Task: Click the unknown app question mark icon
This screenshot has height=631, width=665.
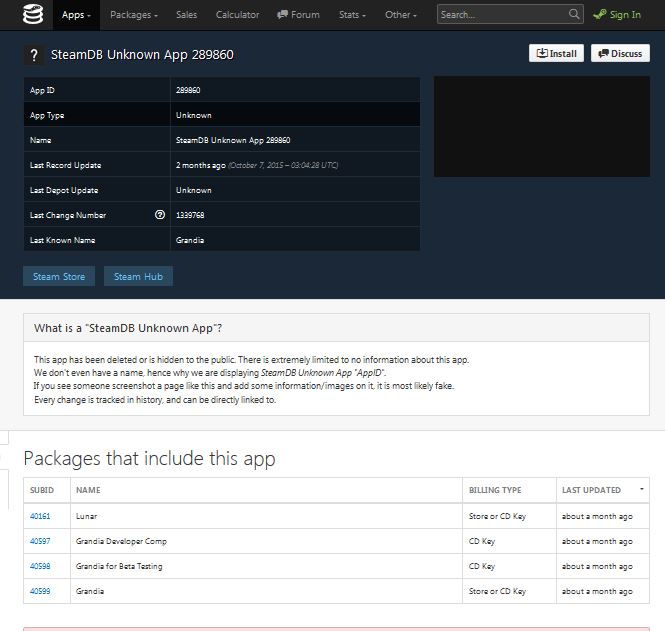Action: tap(34, 55)
